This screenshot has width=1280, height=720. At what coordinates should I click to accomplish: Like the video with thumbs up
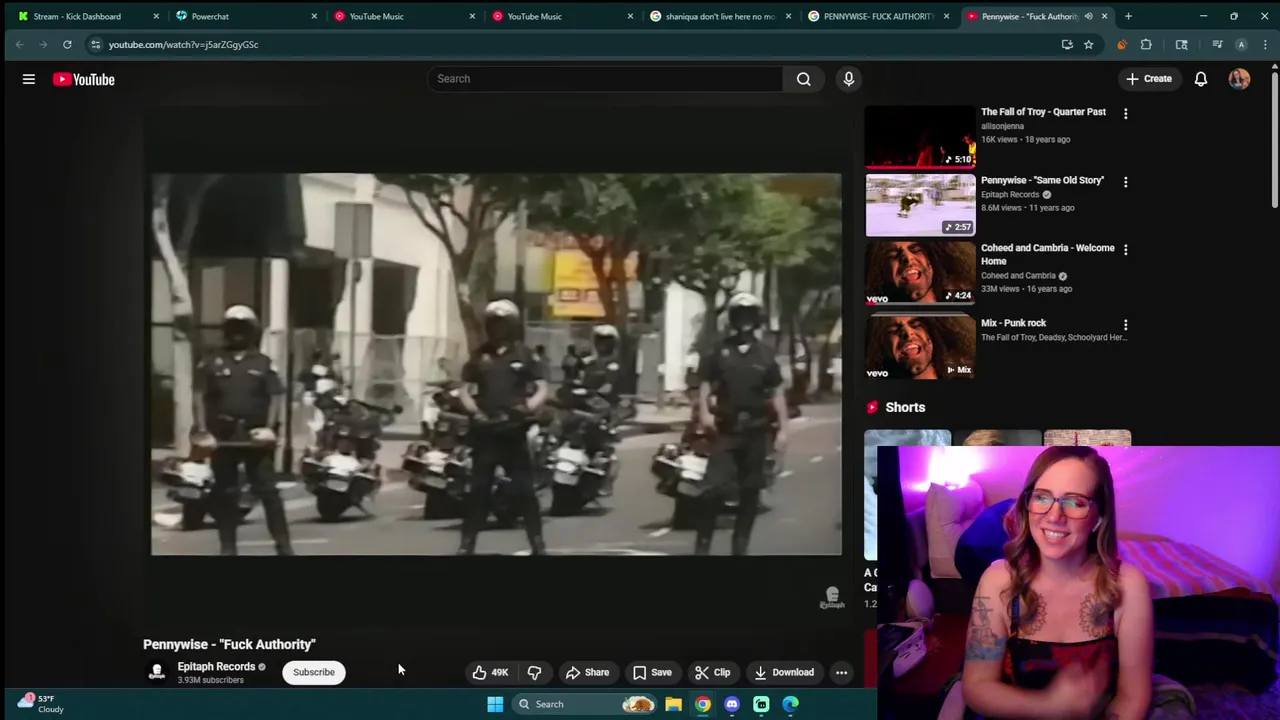coord(490,672)
